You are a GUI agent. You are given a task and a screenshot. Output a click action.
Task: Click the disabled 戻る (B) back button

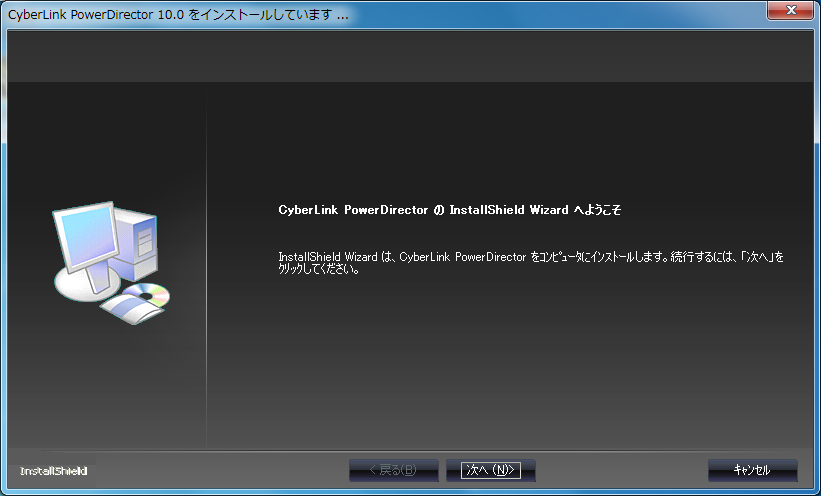coord(394,470)
